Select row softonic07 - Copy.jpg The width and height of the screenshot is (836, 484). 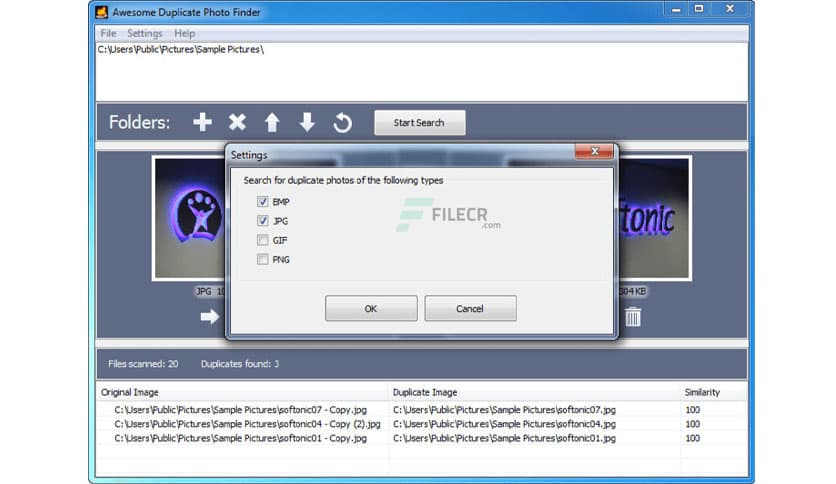[240, 410]
